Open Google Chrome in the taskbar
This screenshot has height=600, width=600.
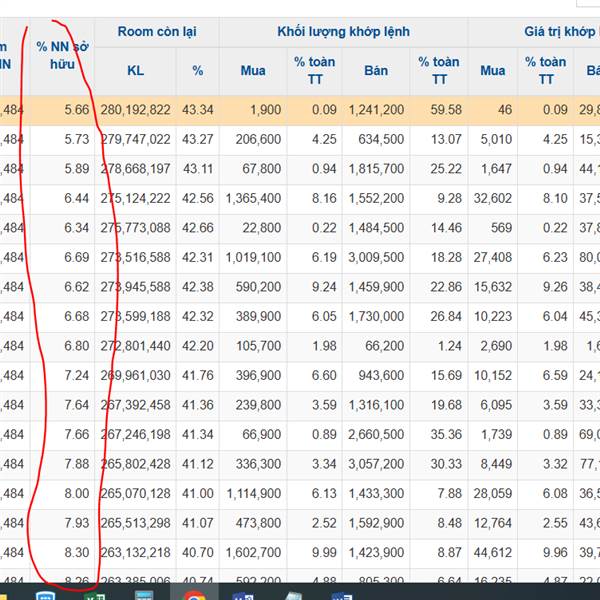[194, 593]
